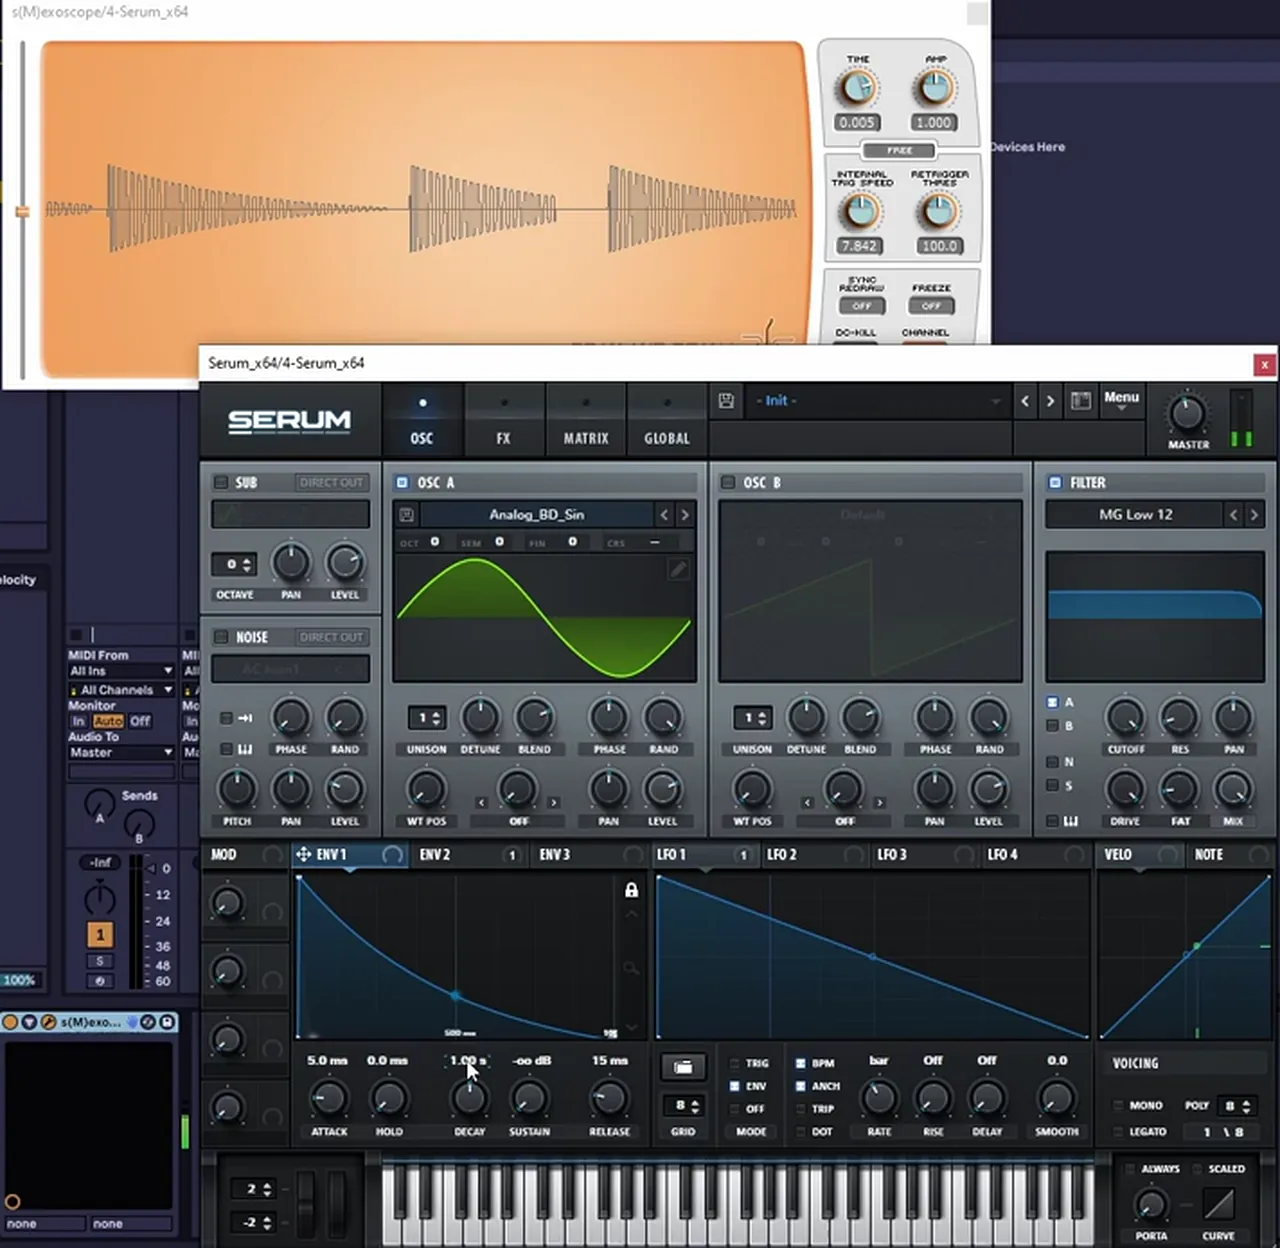Image resolution: width=1280 pixels, height=1248 pixels.
Task: Enable LFO TRIG mode checkbox
Action: click(734, 1064)
